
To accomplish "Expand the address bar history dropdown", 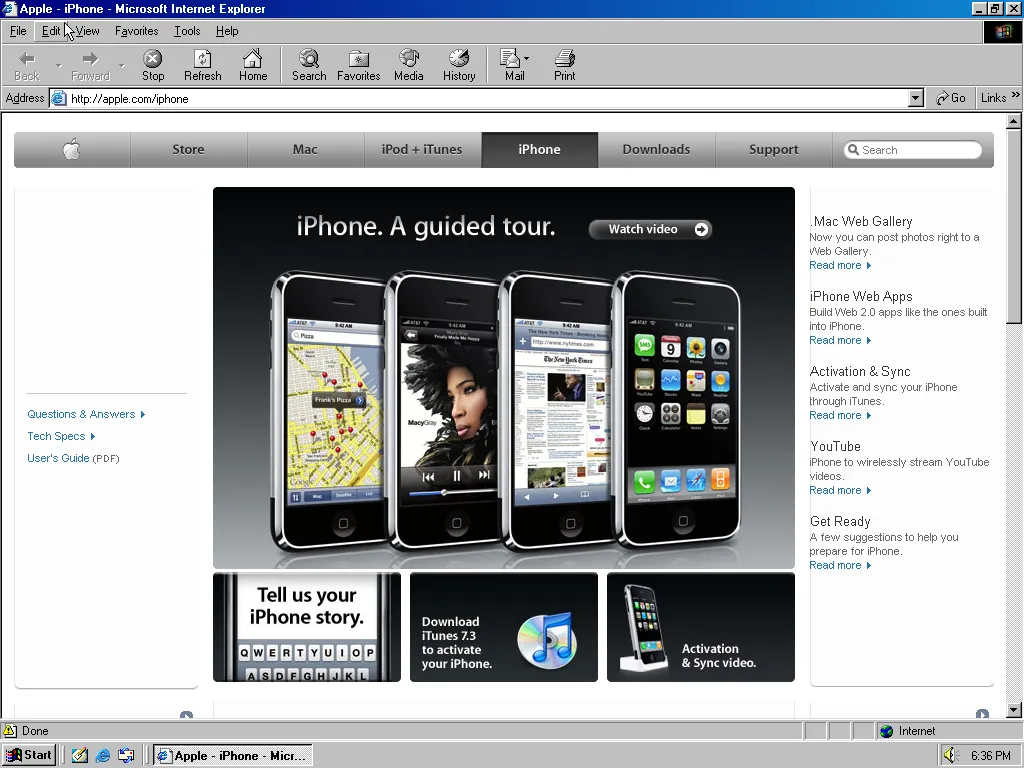I will pos(916,98).
